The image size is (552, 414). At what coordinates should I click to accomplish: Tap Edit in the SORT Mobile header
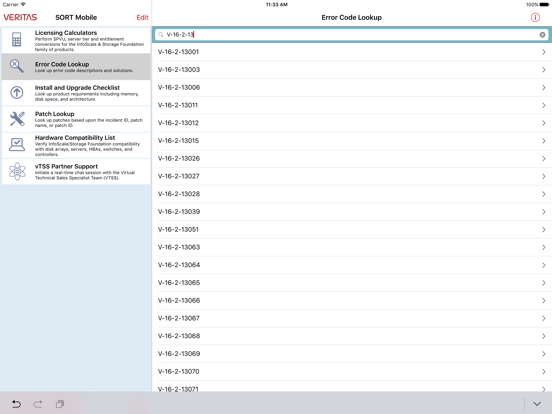tap(142, 17)
